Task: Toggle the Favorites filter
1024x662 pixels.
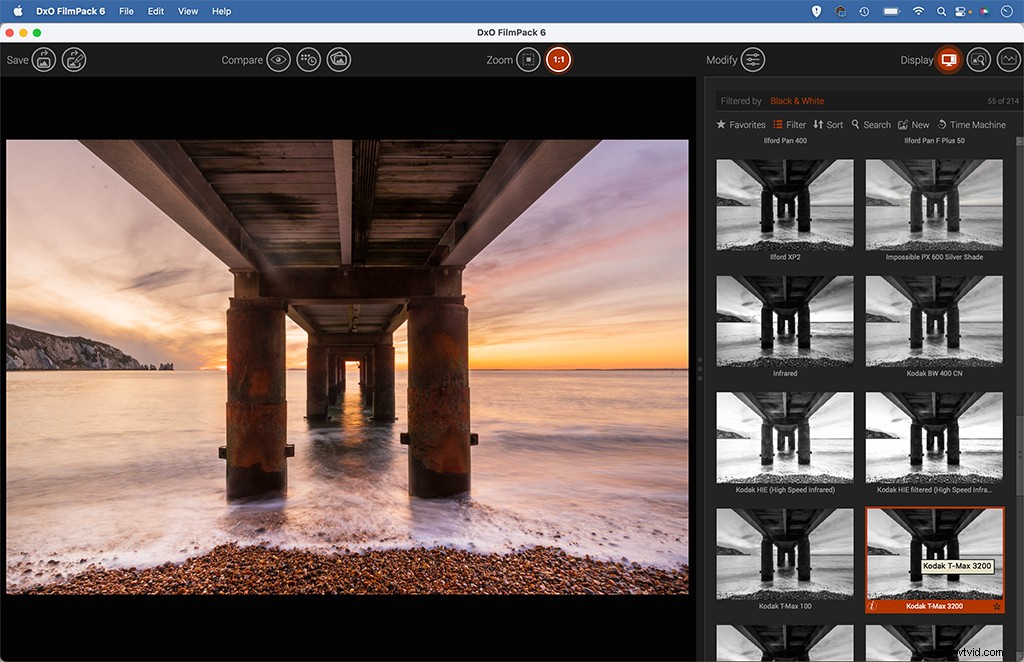Action: click(740, 124)
